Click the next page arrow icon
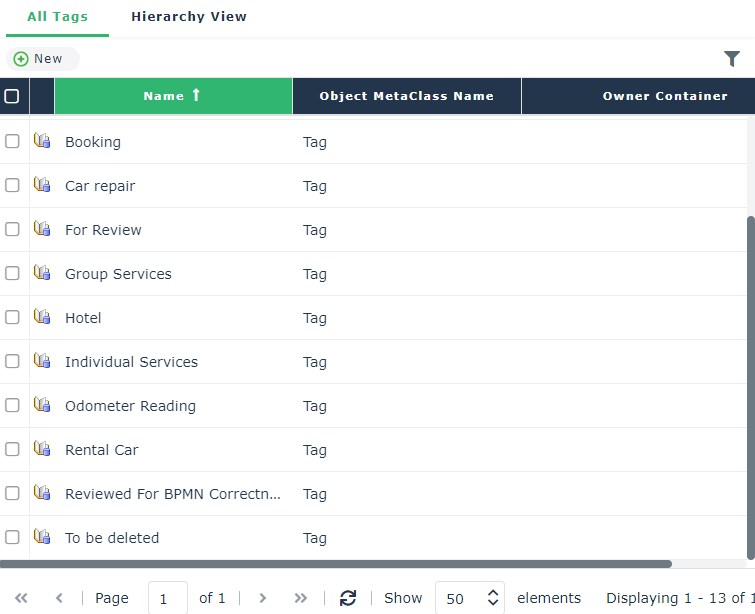 tap(263, 598)
